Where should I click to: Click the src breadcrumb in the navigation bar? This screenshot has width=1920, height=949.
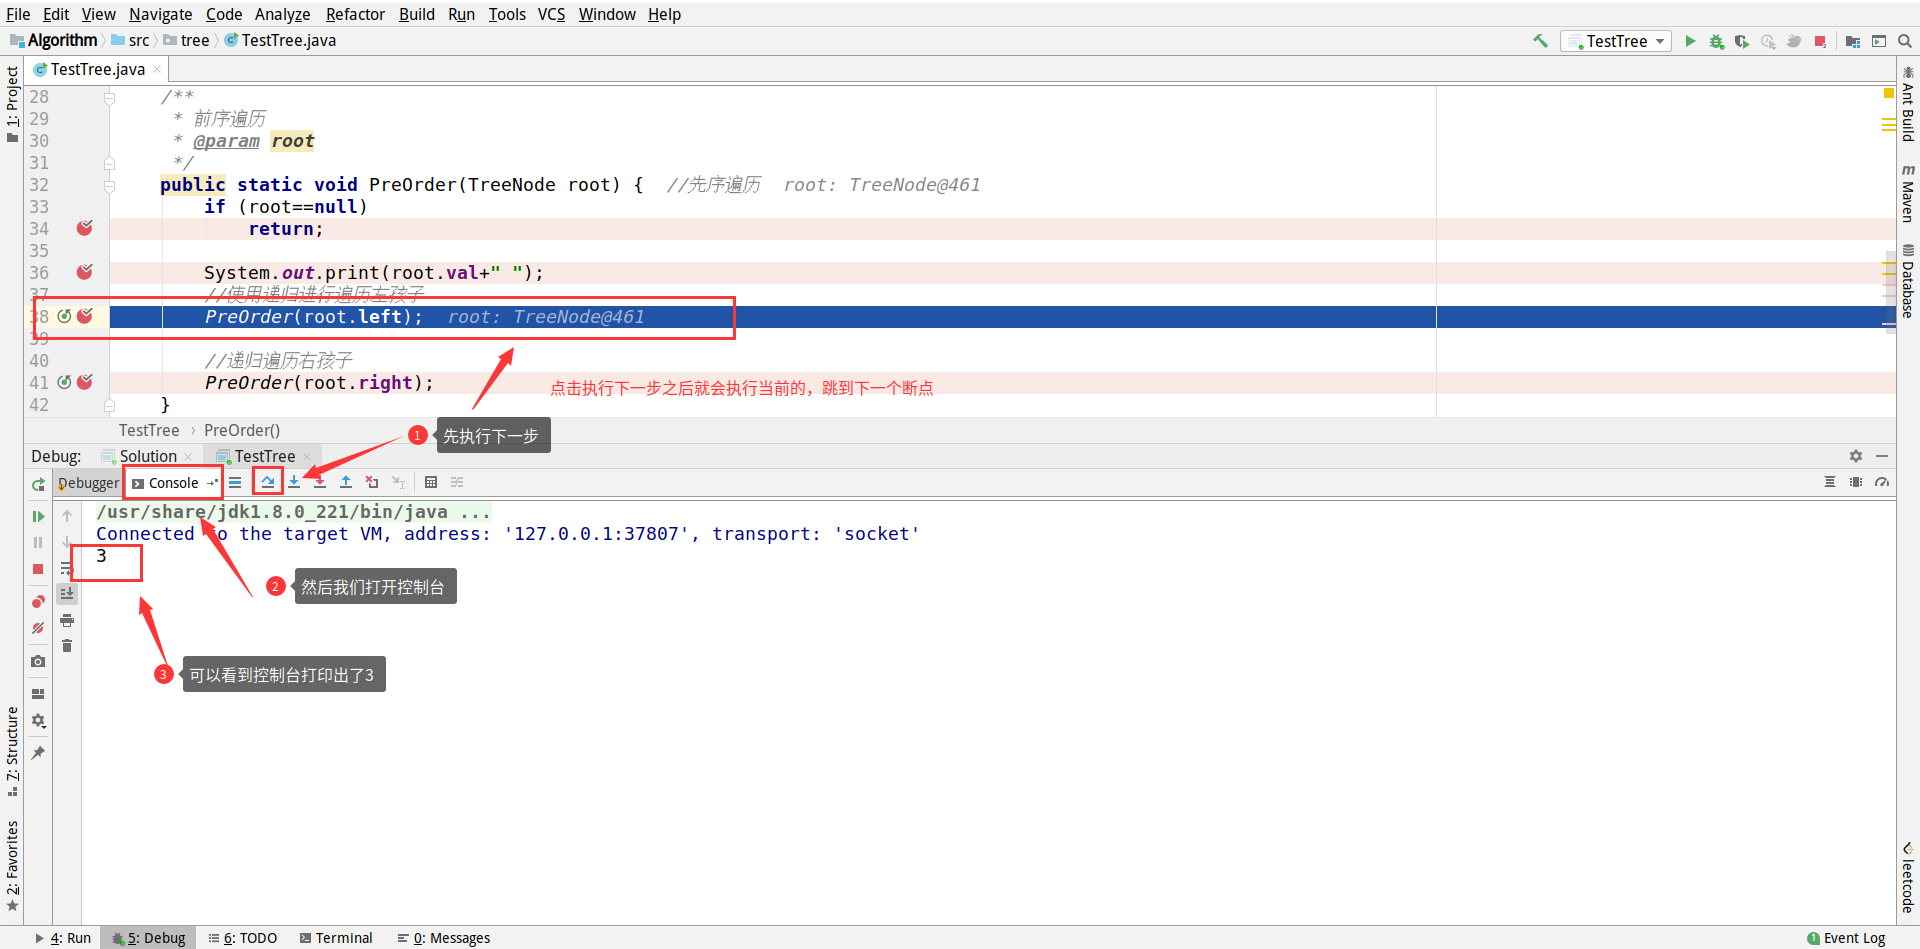pos(130,40)
